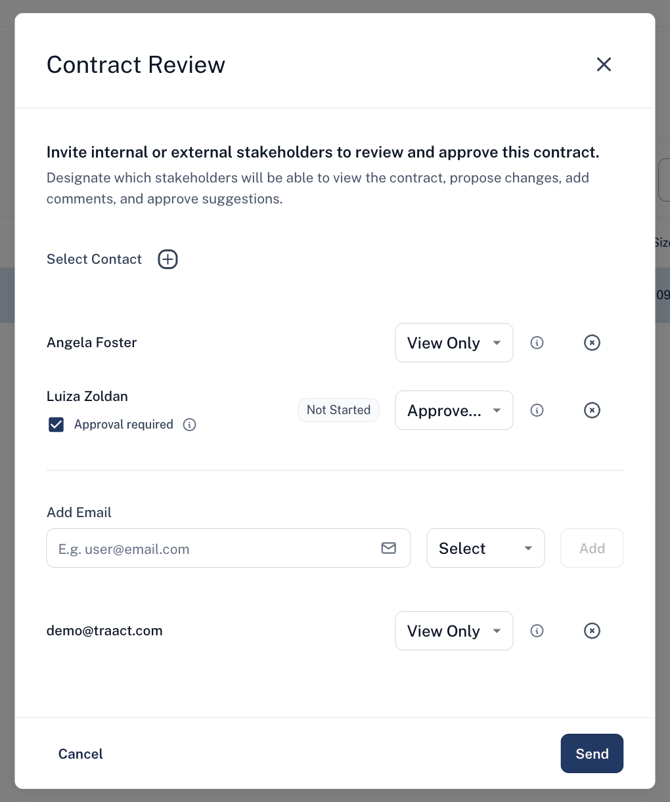Open info icon next to Luiza Zoldan's Approve dropdown
Image resolution: width=670 pixels, height=802 pixels.
pyautogui.click(x=537, y=410)
